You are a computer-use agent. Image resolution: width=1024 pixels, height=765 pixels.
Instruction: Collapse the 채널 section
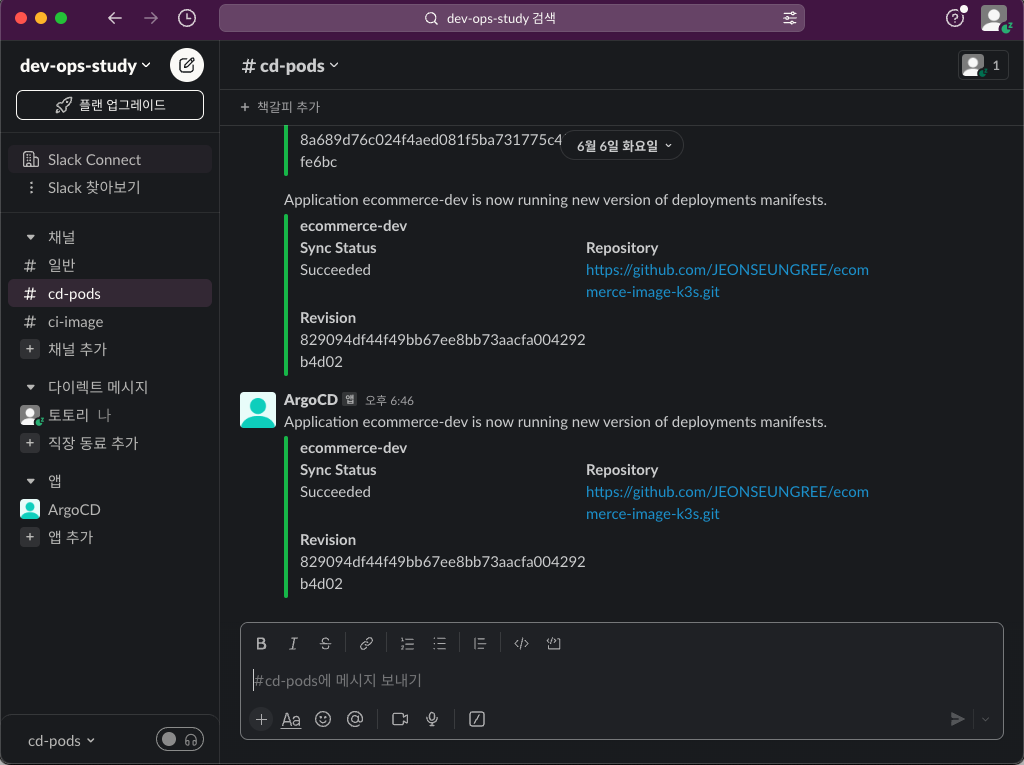tap(30, 237)
